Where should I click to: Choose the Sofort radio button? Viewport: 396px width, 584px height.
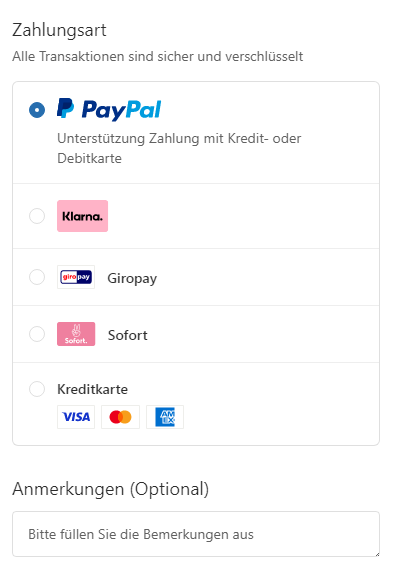pyautogui.click(x=37, y=334)
